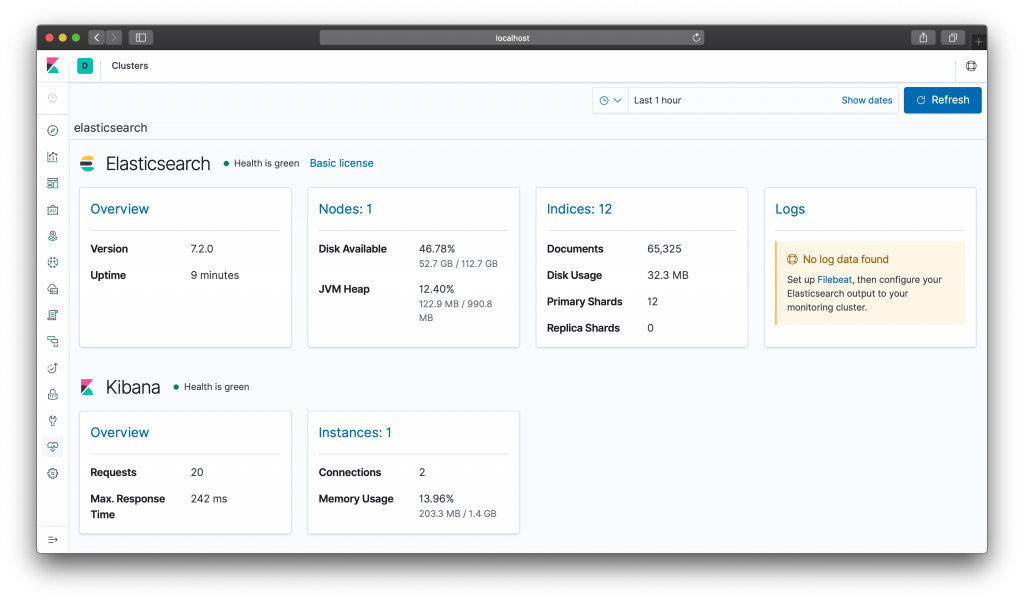1024x602 pixels.
Task: Open the Basic license link
Action: pyautogui.click(x=342, y=163)
